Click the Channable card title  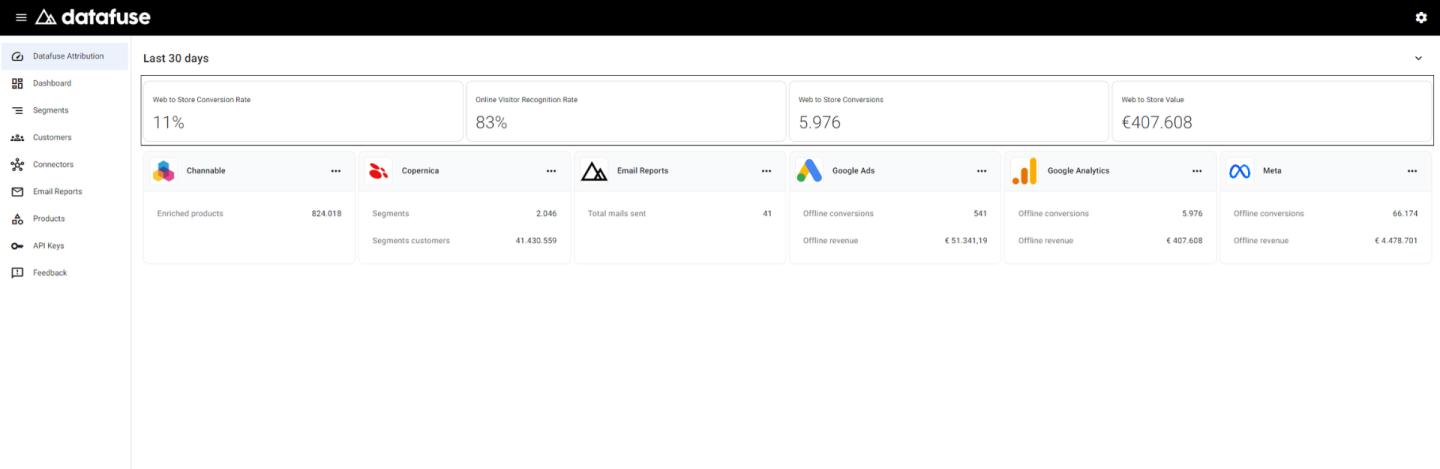pyautogui.click(x=206, y=171)
